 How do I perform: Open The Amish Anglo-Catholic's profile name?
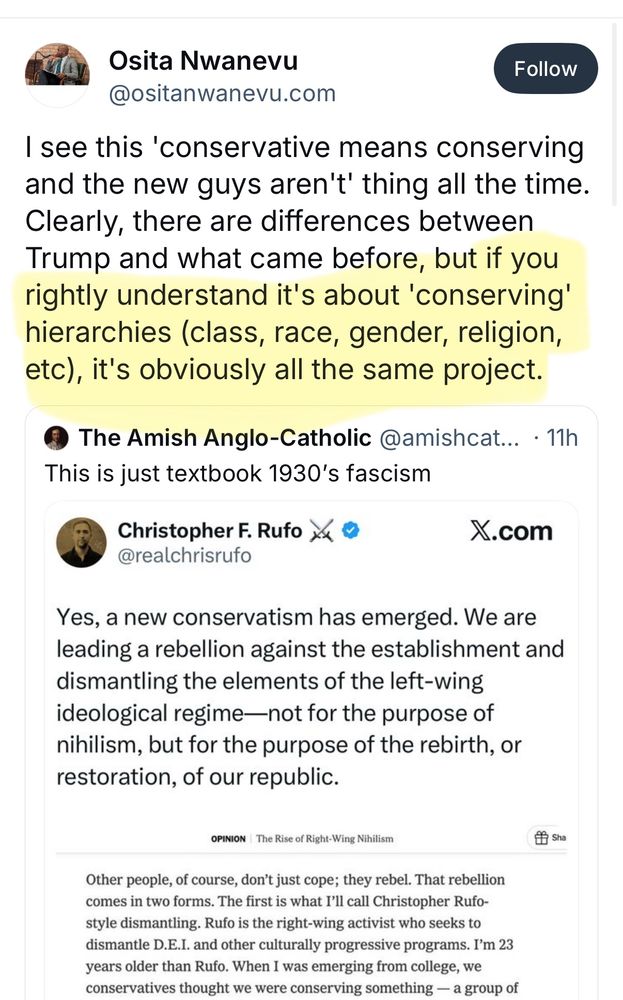click(225, 437)
